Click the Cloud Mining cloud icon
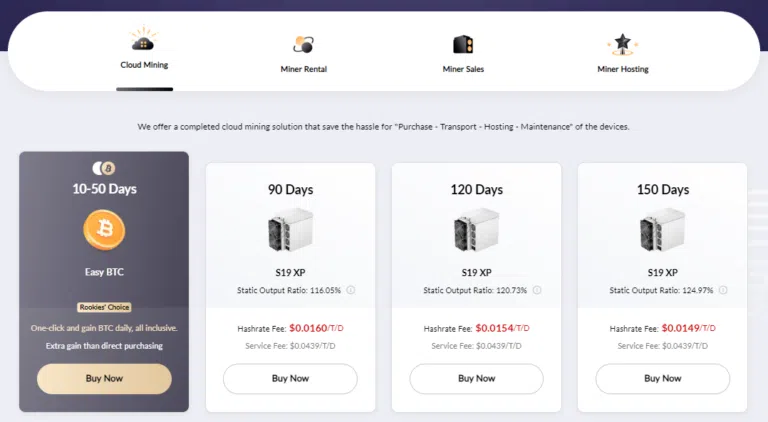 144,39
